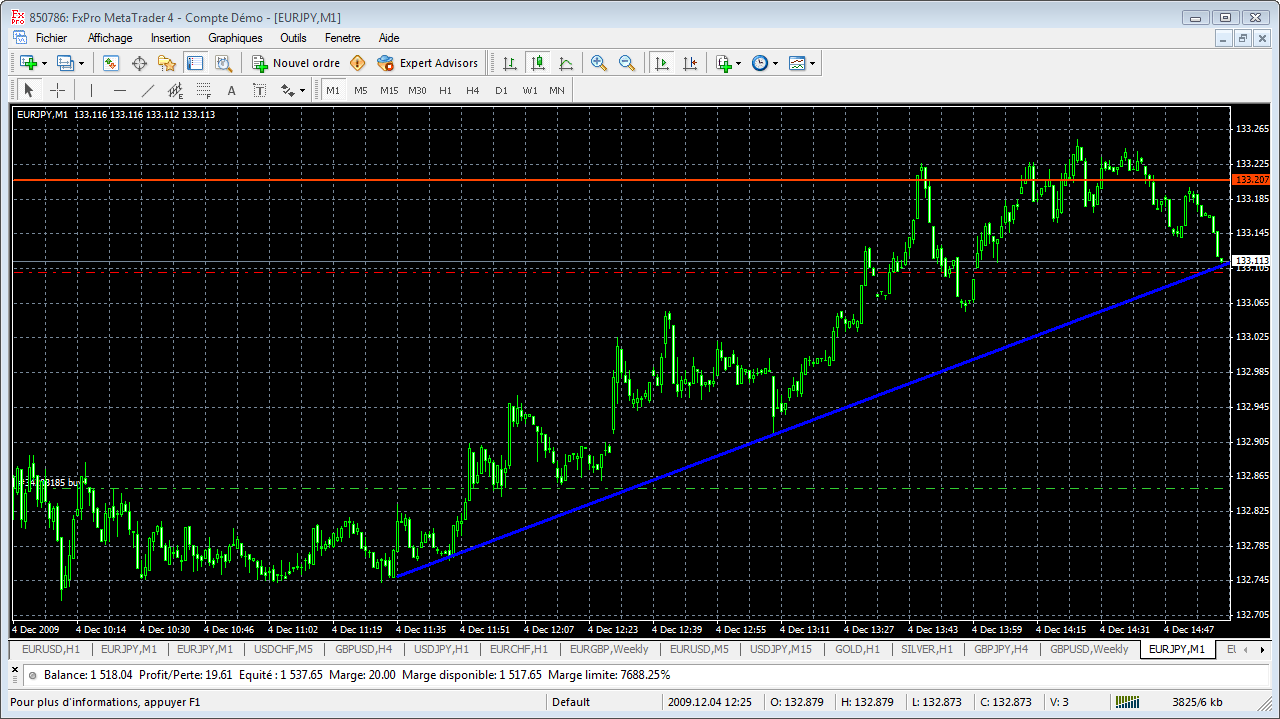Open the Aide menu
The image size is (1280, 719).
[x=389, y=38]
